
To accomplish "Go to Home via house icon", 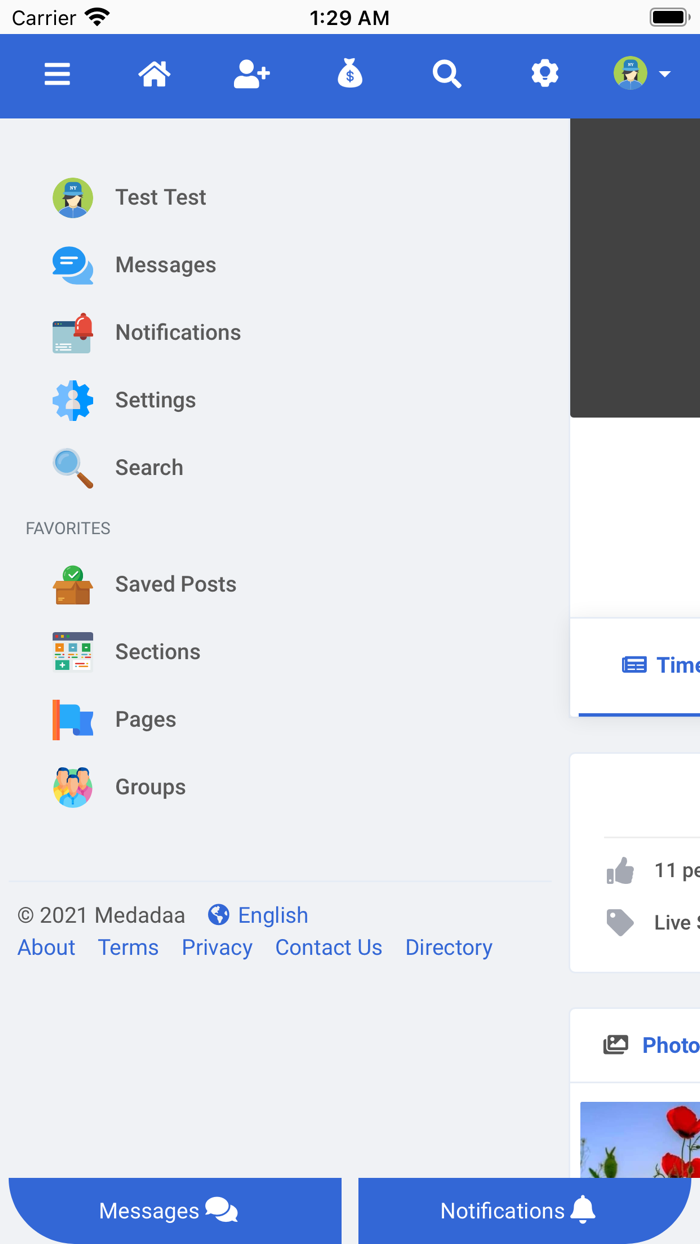I will (154, 74).
